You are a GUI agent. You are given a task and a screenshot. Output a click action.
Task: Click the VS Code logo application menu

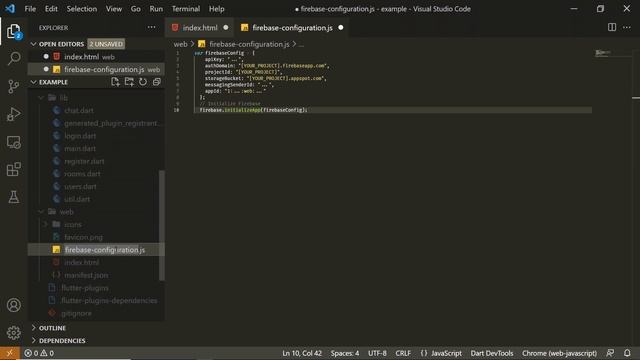[10, 9]
